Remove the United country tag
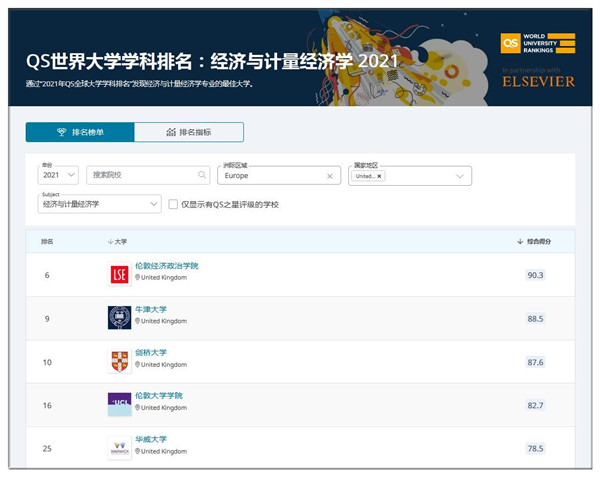Screen dimensions: 600x477 [x=379, y=176]
